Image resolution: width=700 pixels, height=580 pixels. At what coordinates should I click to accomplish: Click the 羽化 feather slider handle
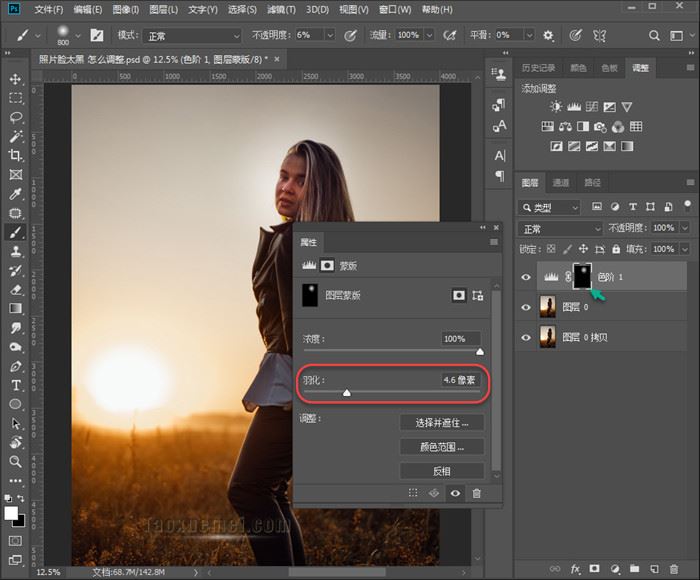pos(347,393)
